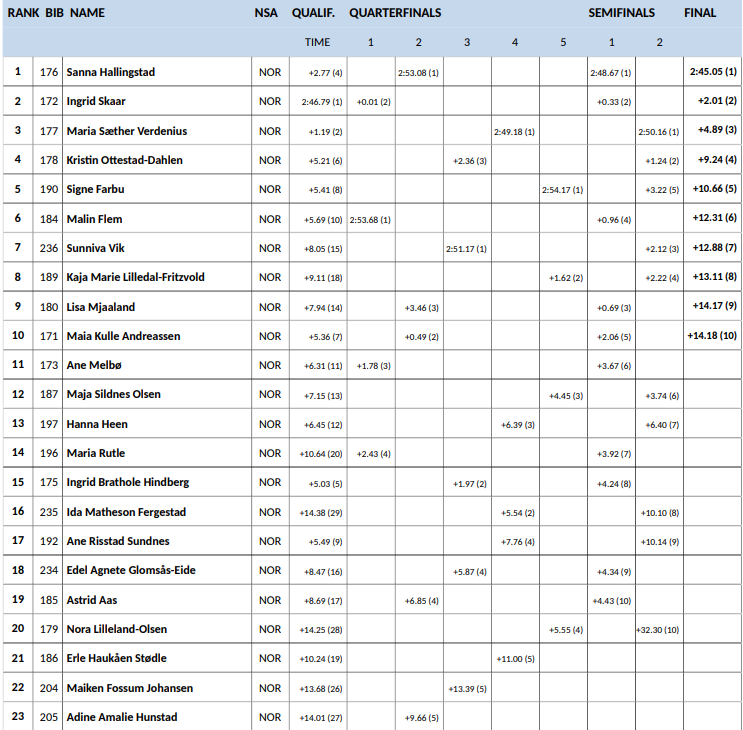Select Maria Sæther Verdenius in the list

[x=126, y=131]
